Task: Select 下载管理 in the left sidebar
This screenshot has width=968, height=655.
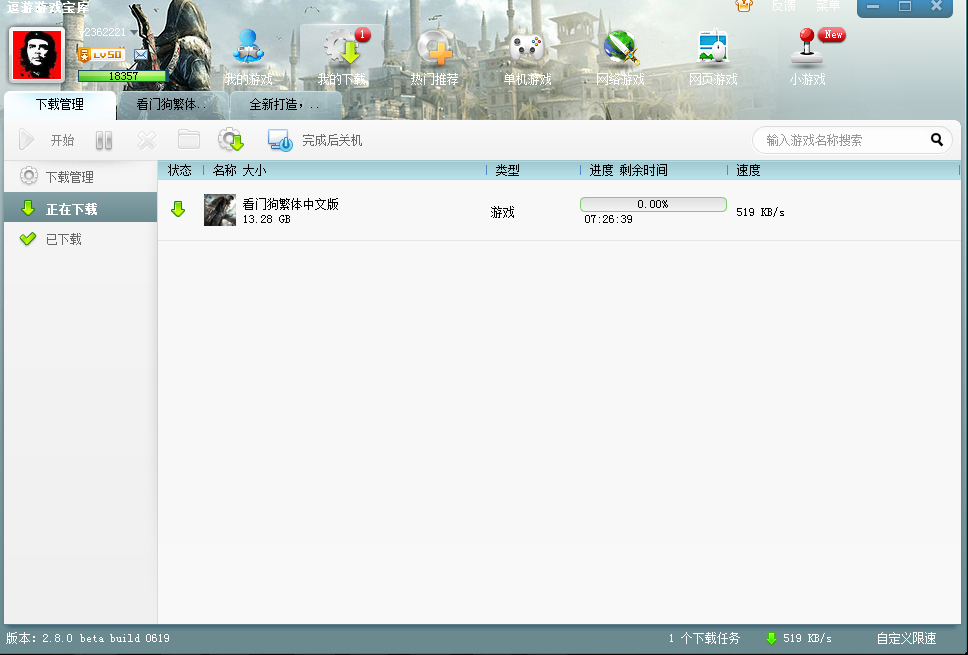Action: (x=80, y=177)
